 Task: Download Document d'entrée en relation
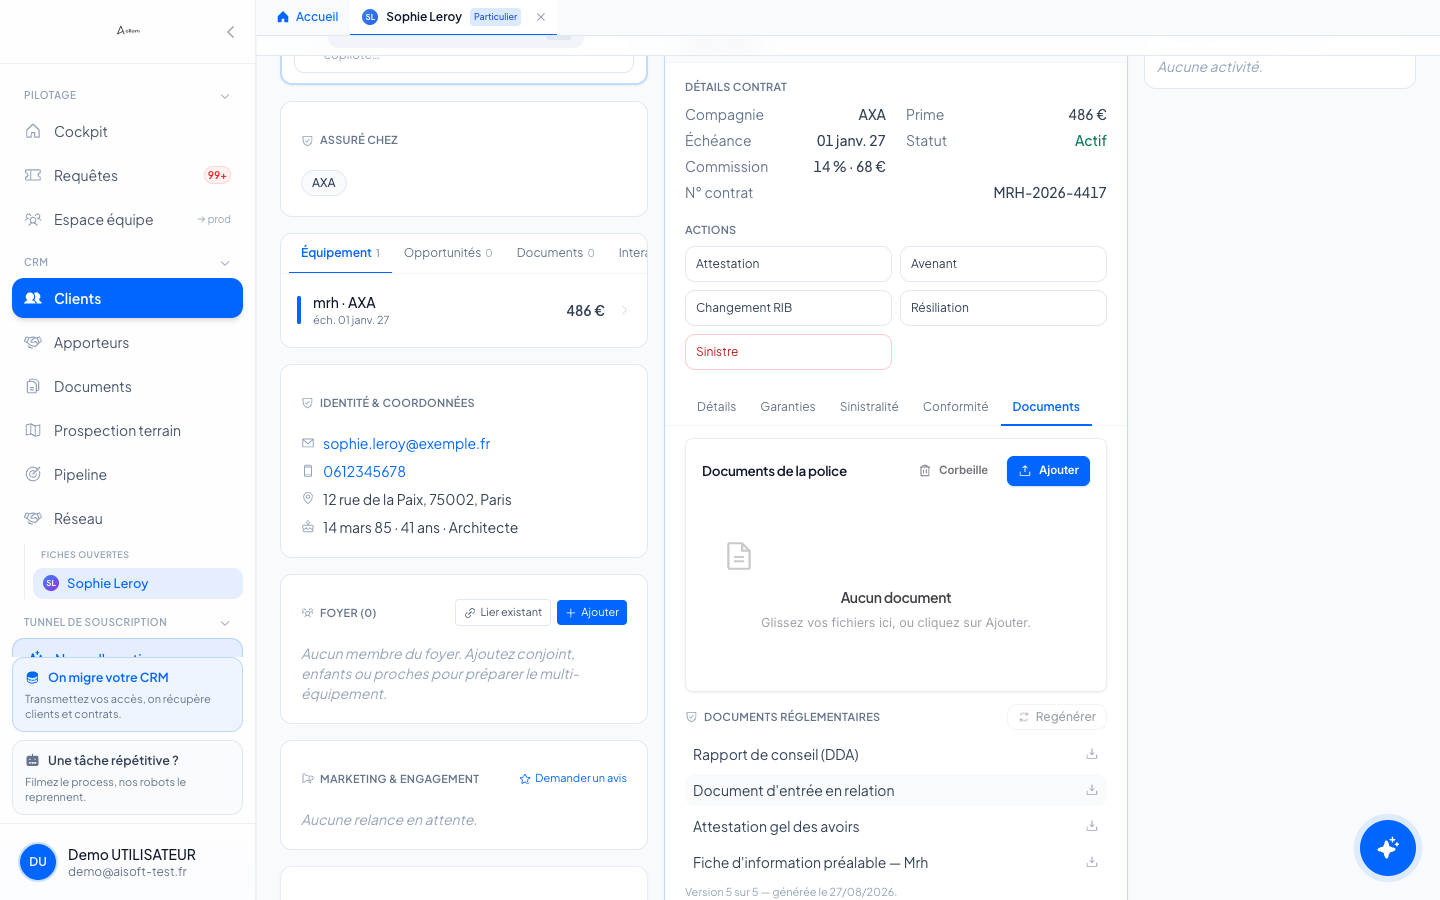click(x=1092, y=790)
